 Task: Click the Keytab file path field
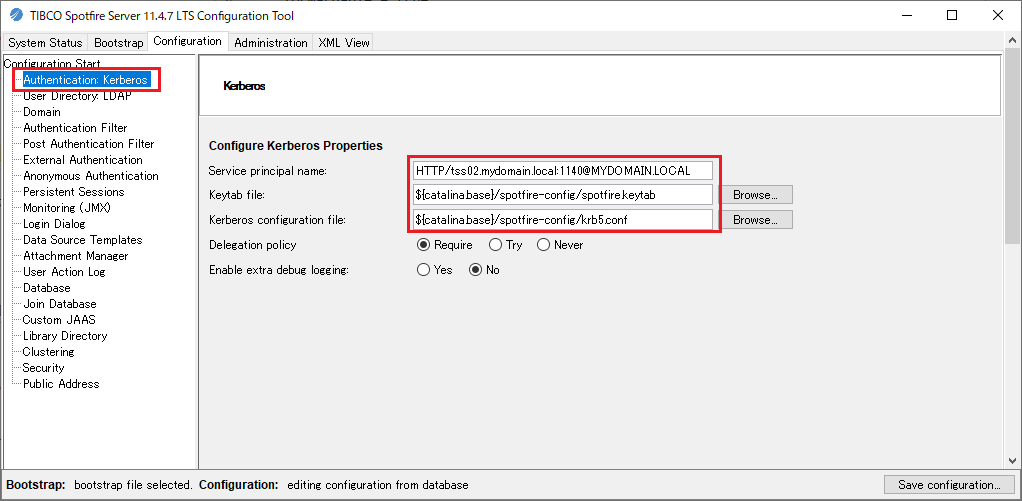563,195
